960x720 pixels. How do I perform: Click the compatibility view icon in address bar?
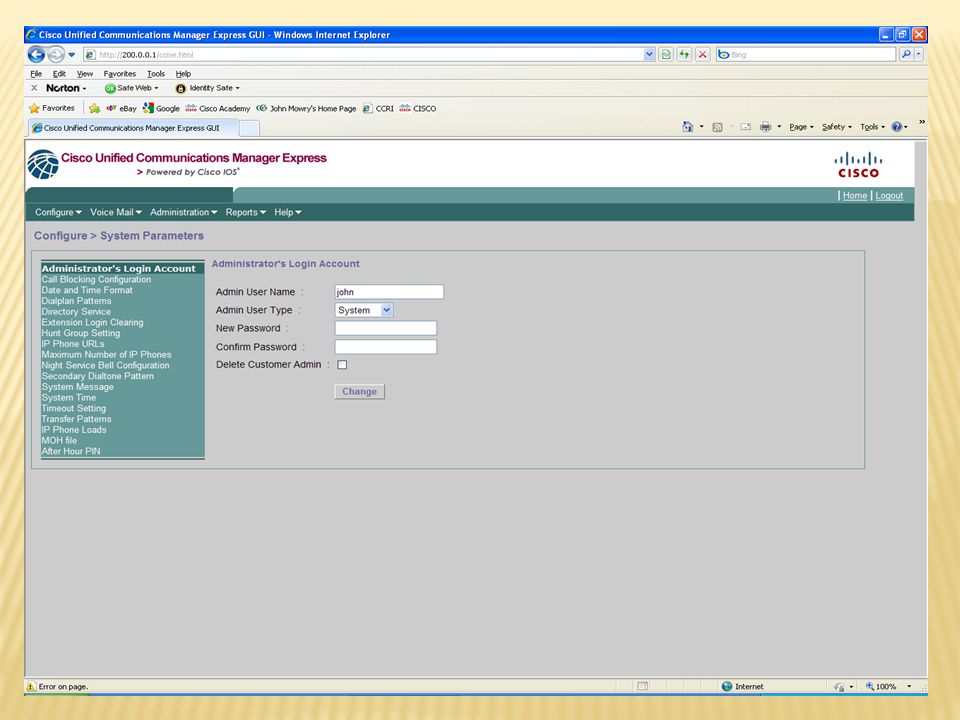(x=666, y=54)
